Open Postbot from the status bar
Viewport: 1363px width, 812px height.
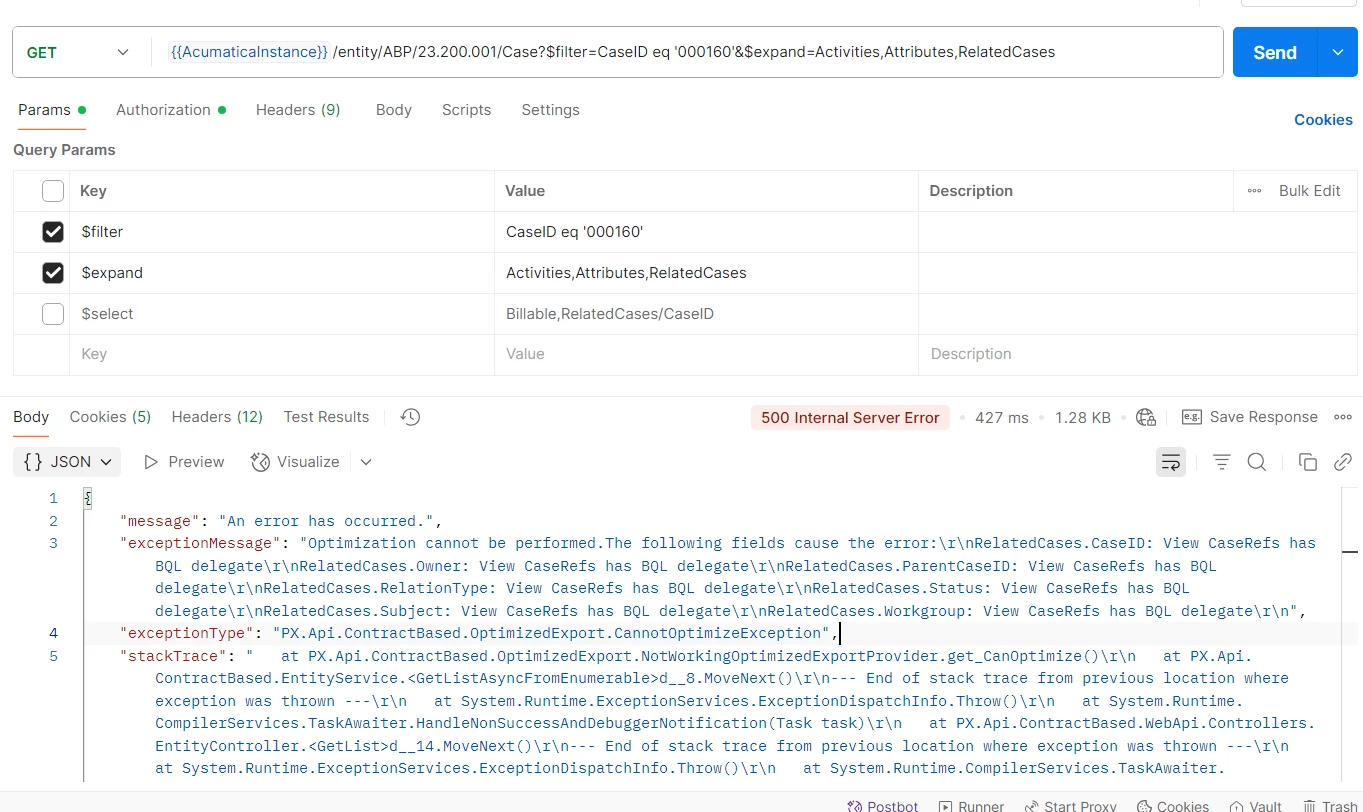pos(883,806)
